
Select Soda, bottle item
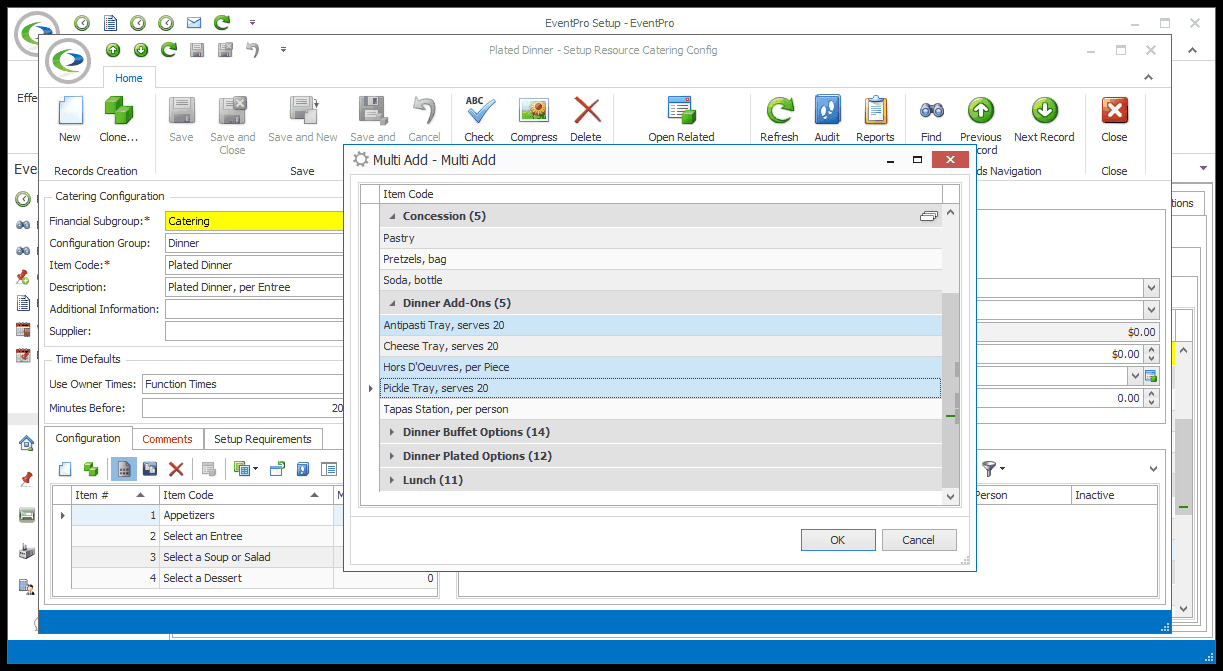[x=661, y=280]
